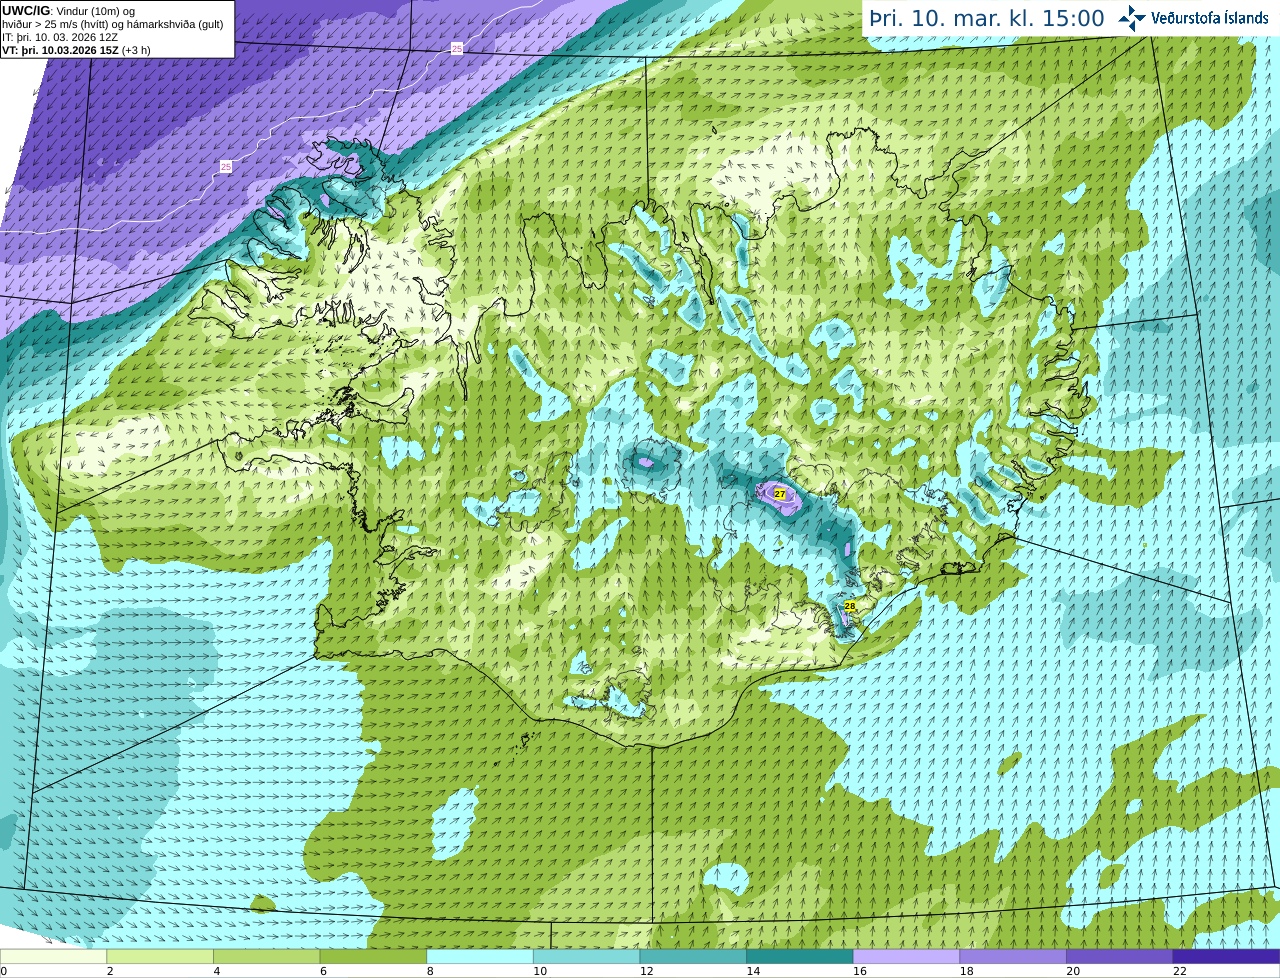Pick the 18–20 m/s purple swatch
The width and height of the screenshot is (1280, 978).
[x=1013, y=956]
